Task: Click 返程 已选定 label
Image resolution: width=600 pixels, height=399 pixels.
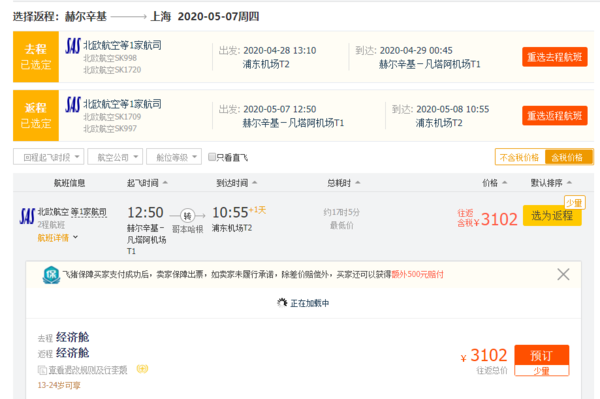Action: (x=36, y=116)
